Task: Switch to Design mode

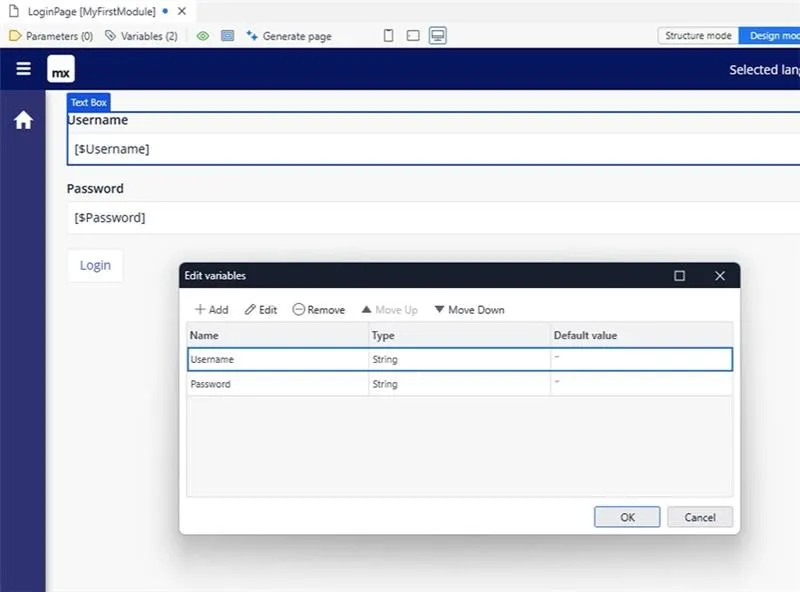Action: tap(772, 36)
